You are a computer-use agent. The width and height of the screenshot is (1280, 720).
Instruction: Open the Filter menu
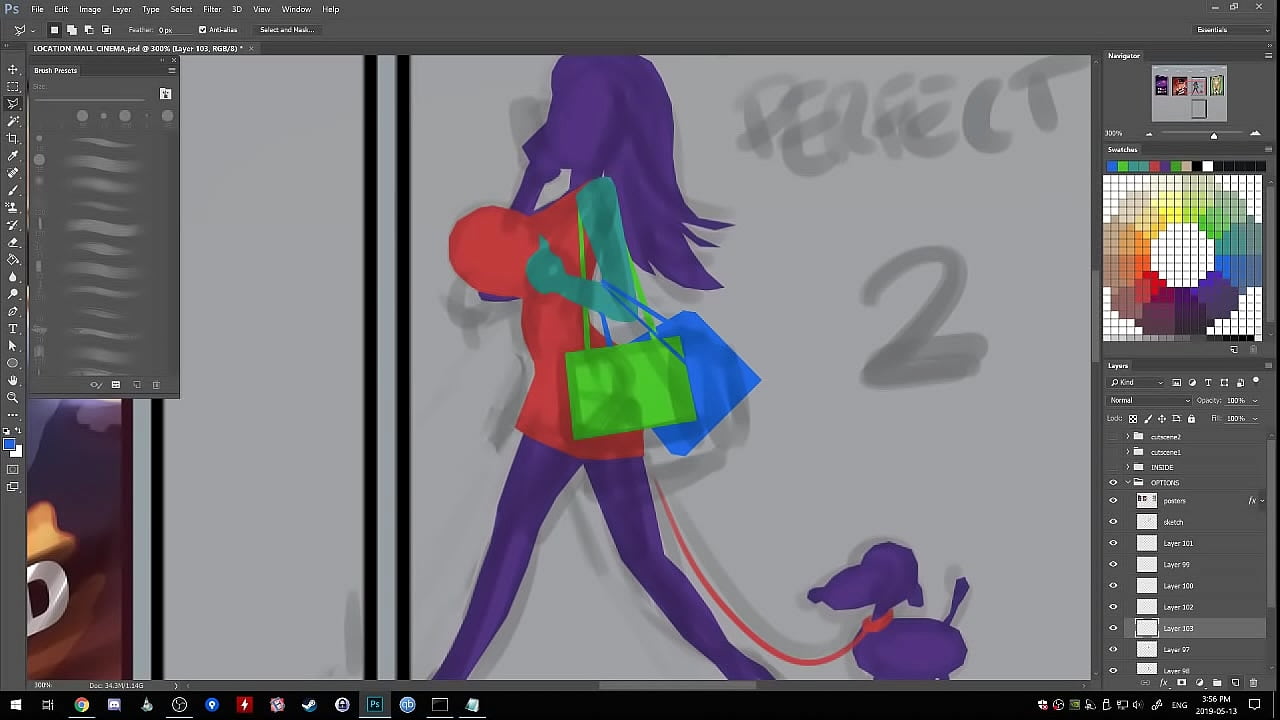(x=212, y=9)
